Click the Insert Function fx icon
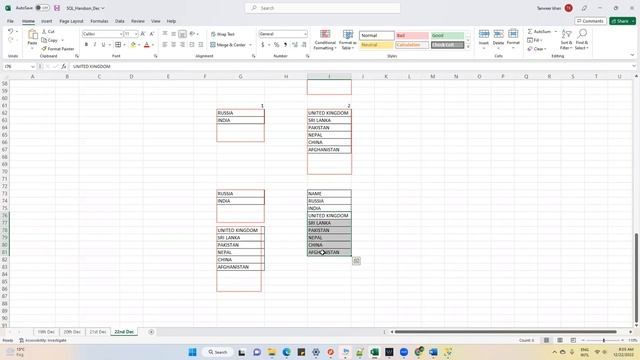 click(64, 66)
